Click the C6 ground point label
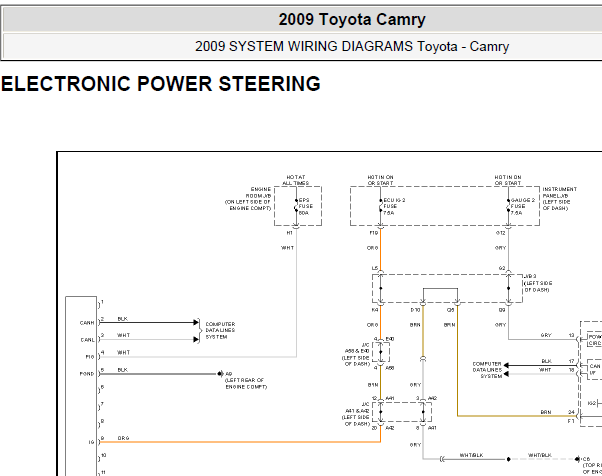This screenshot has height=476, width=602. pos(586,459)
